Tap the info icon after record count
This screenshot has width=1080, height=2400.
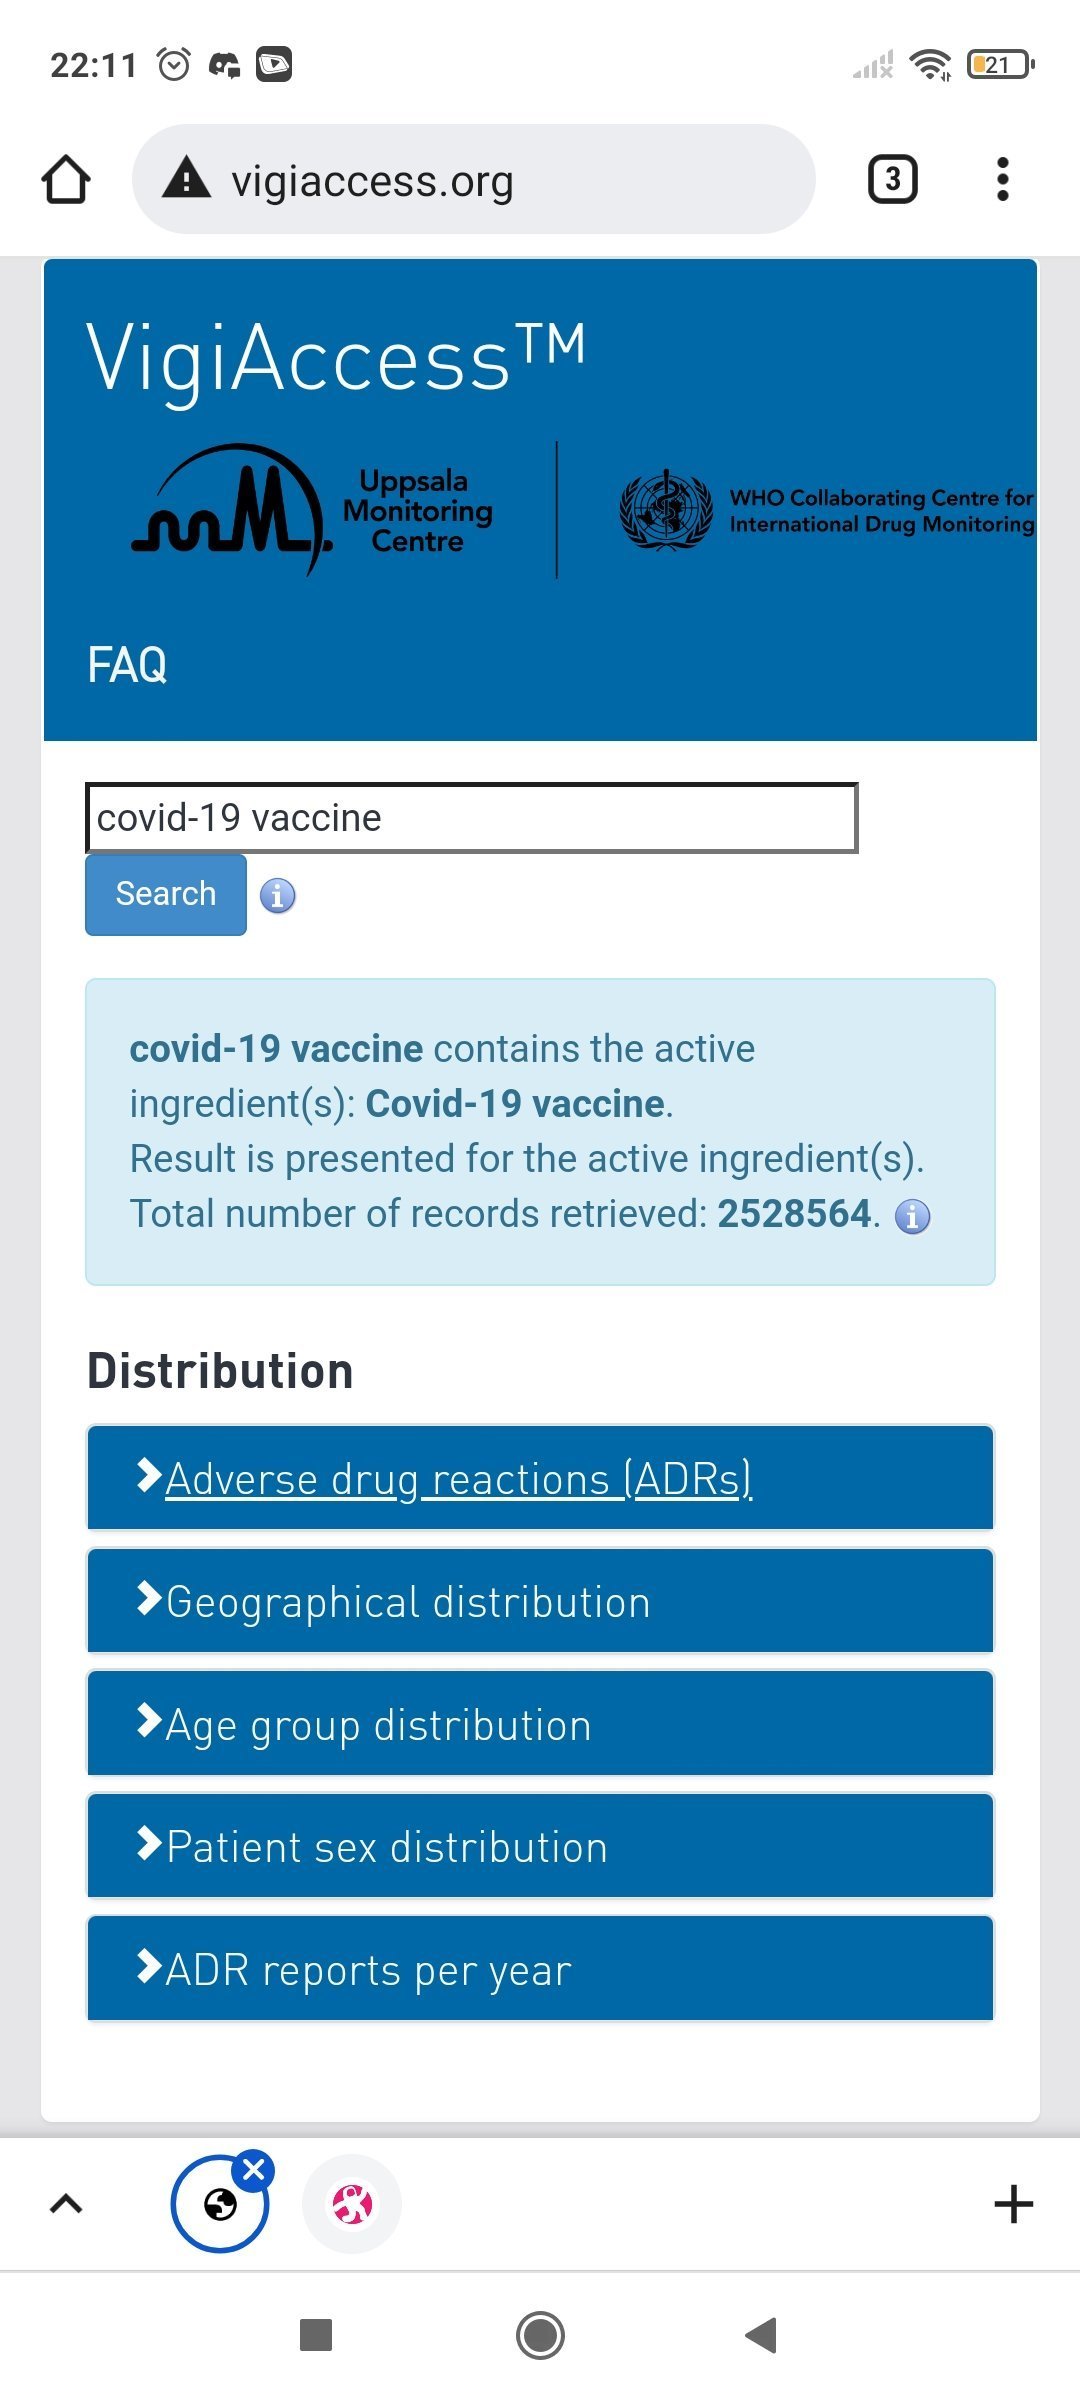coord(912,1216)
